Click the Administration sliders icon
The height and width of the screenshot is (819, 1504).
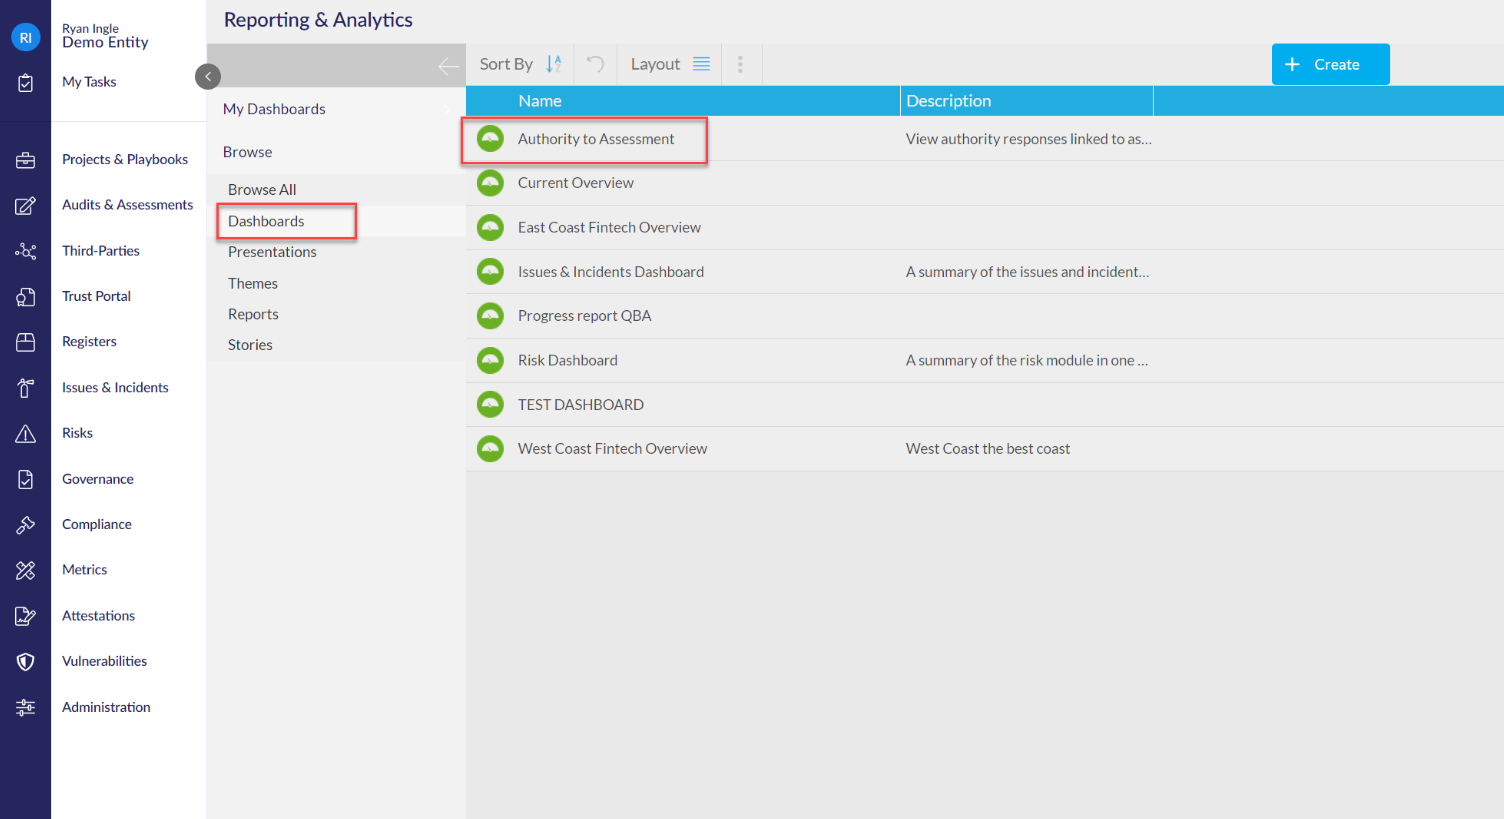click(26, 708)
